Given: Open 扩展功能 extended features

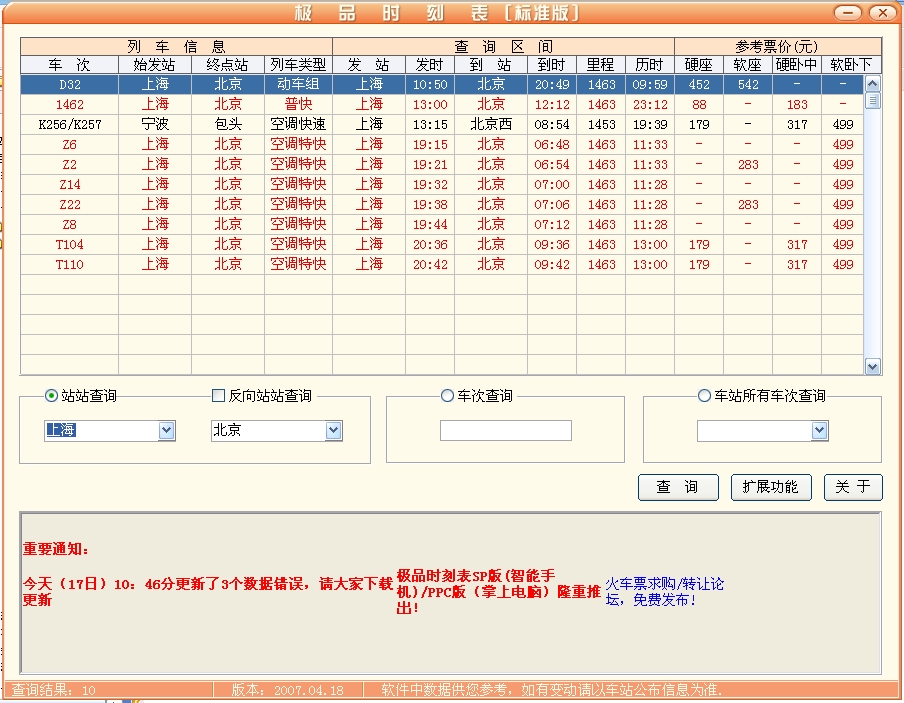Looking at the screenshot, I should [x=771, y=487].
